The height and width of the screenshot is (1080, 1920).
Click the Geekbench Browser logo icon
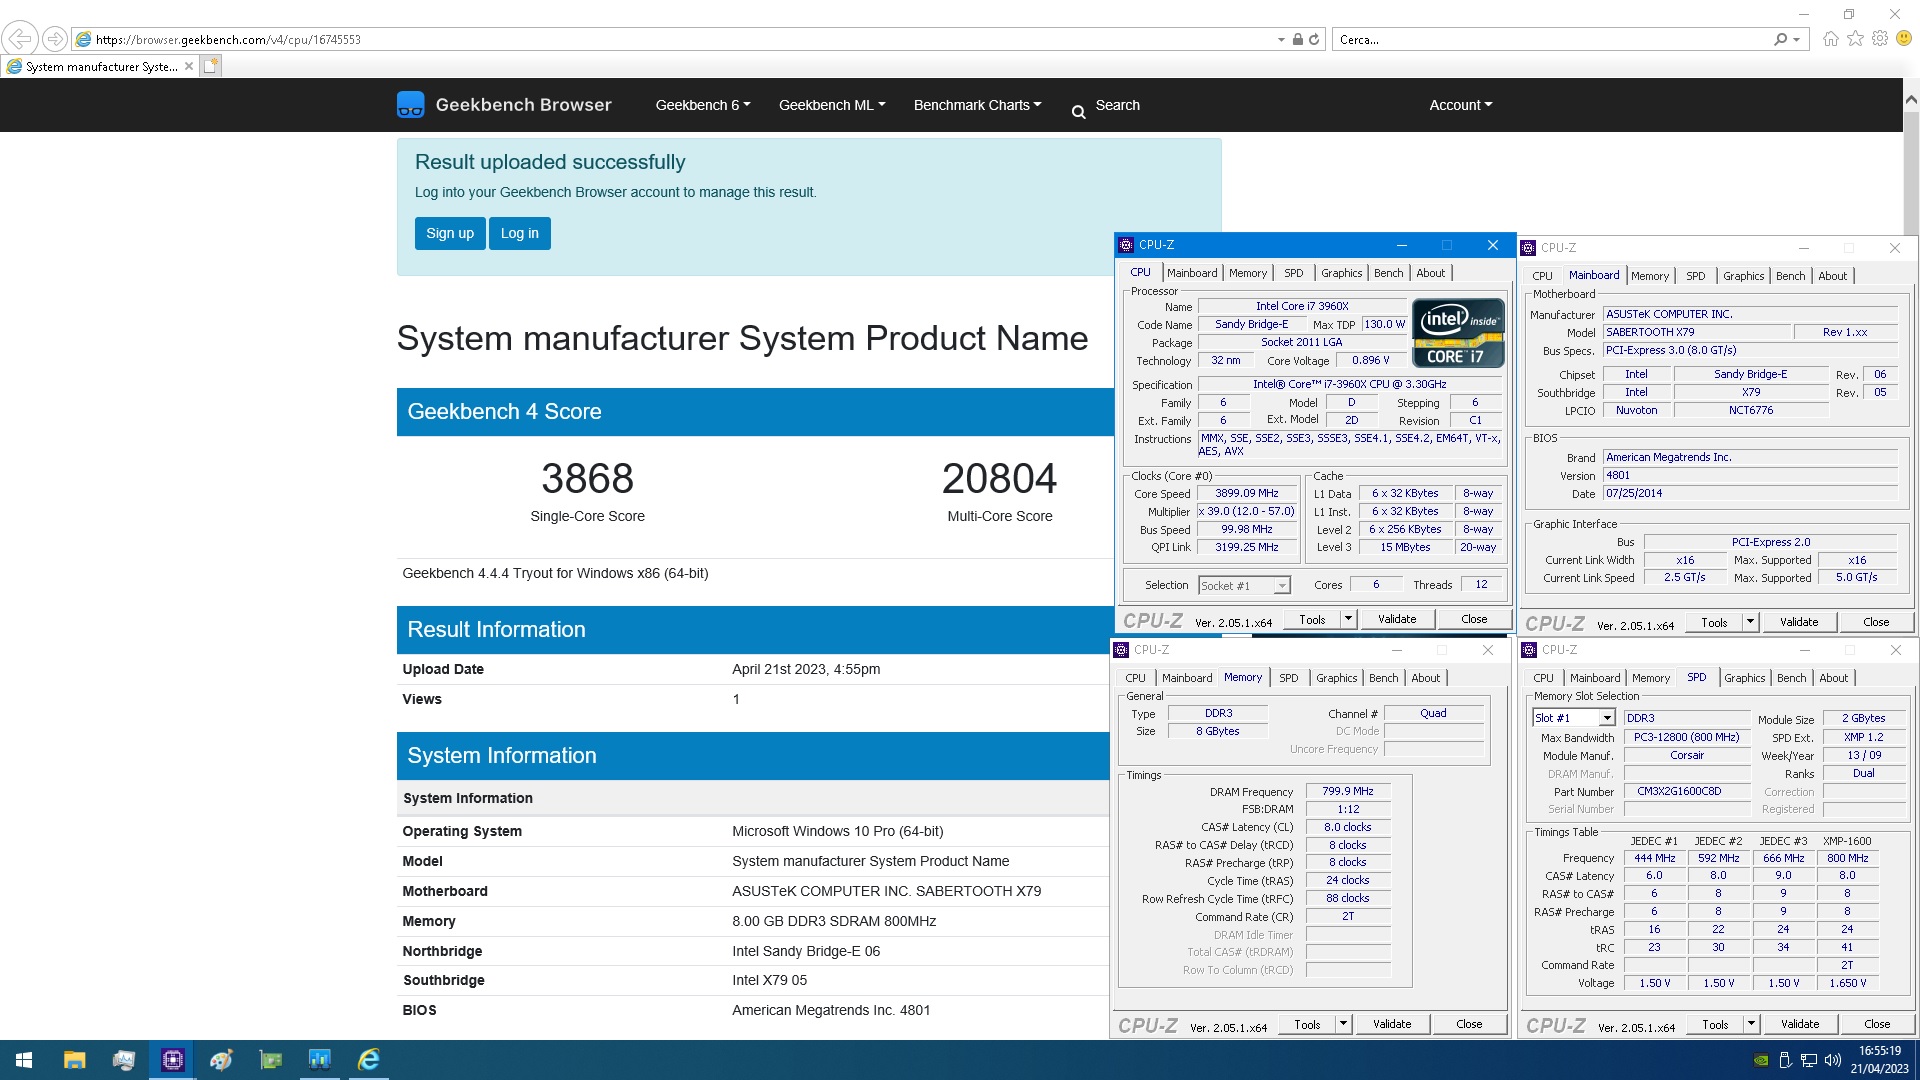(x=410, y=105)
